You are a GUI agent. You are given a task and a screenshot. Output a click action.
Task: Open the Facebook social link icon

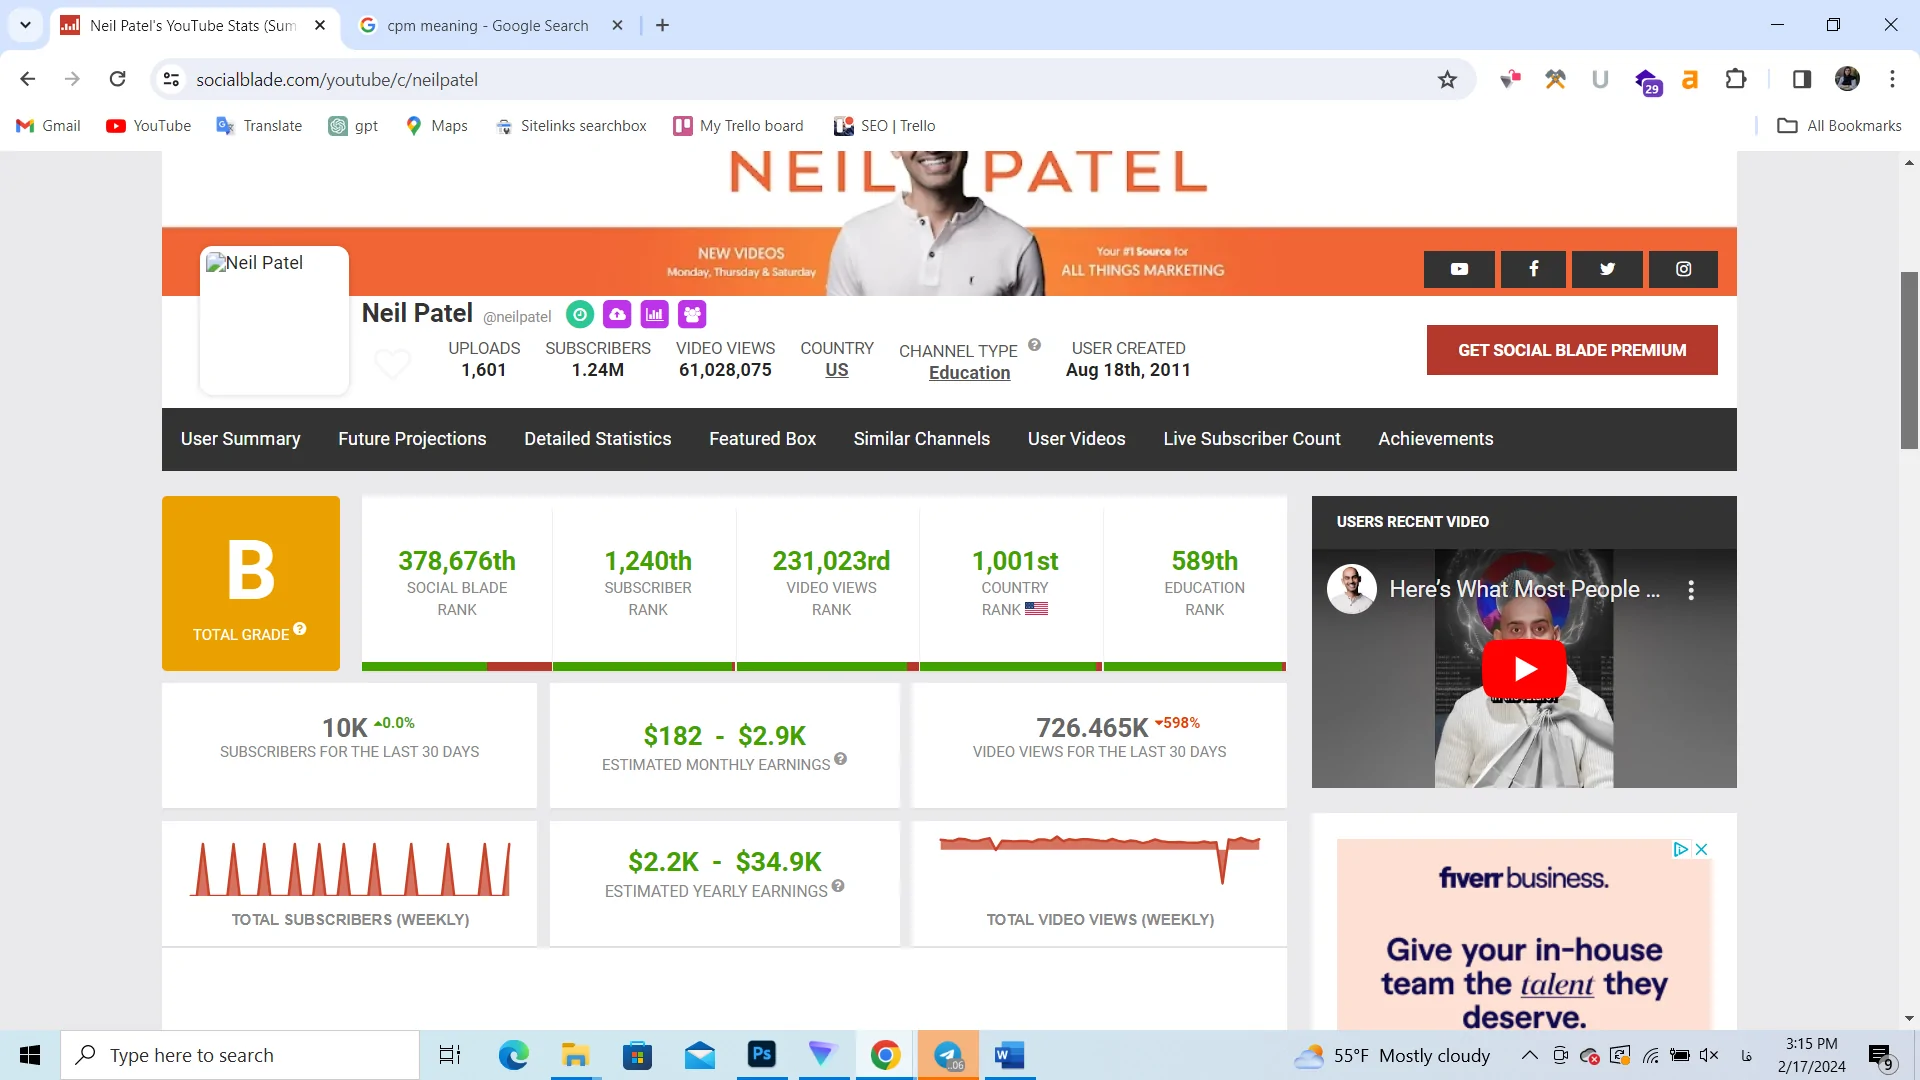pyautogui.click(x=1533, y=269)
